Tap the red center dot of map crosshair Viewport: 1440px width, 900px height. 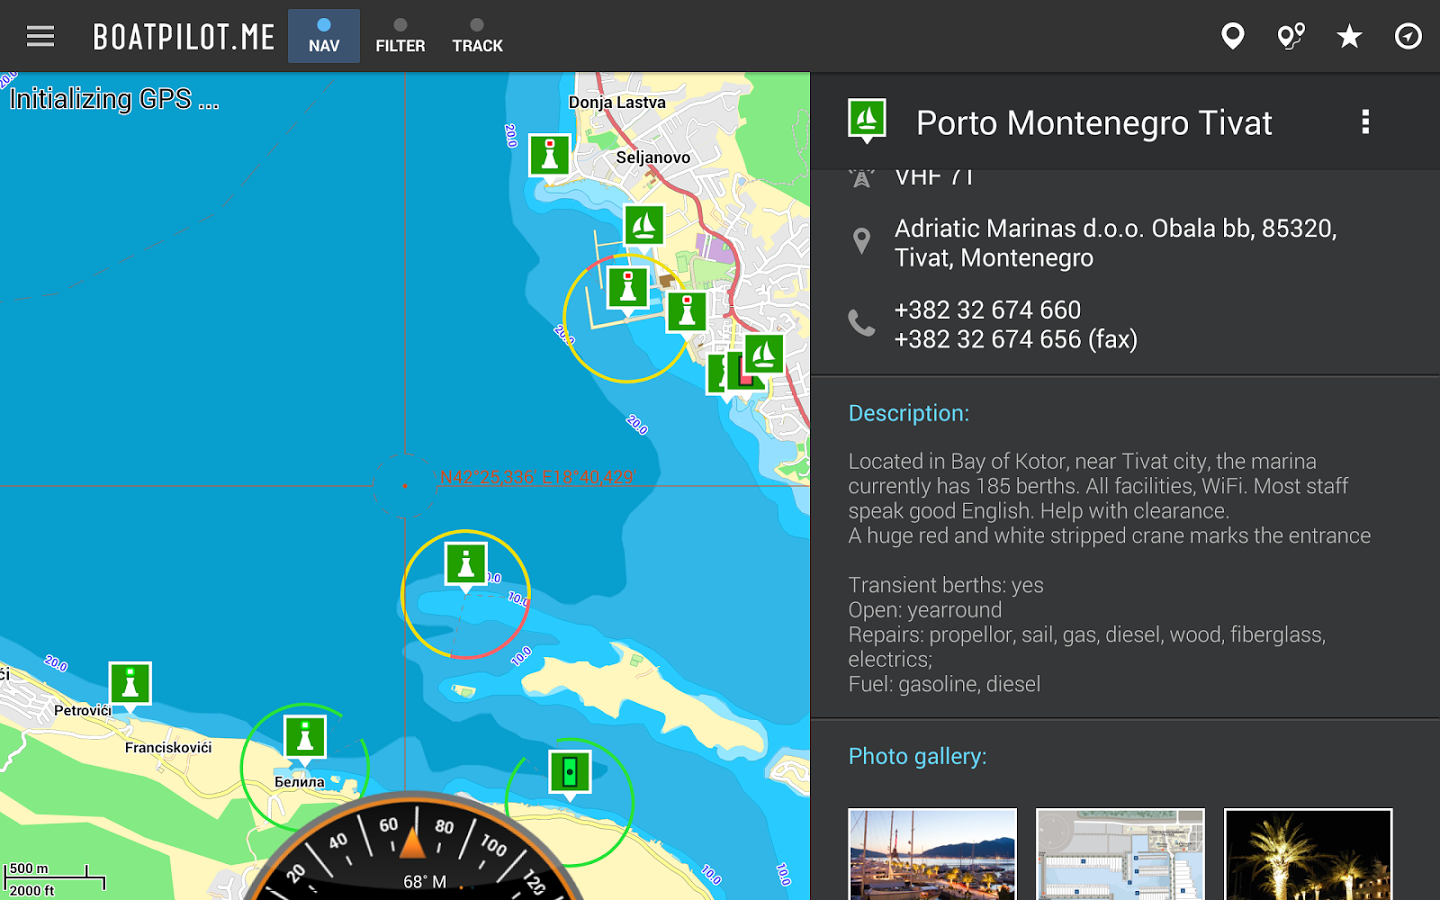[x=405, y=486]
